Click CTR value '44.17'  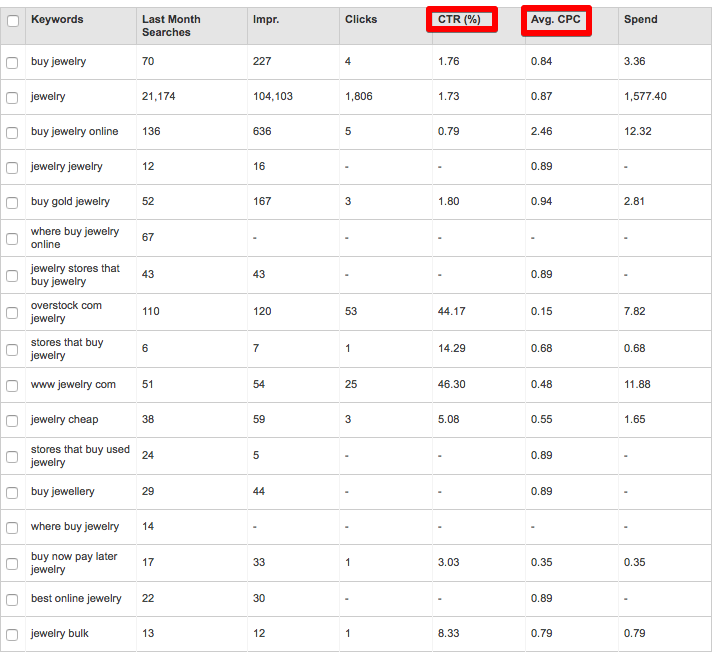(x=451, y=311)
